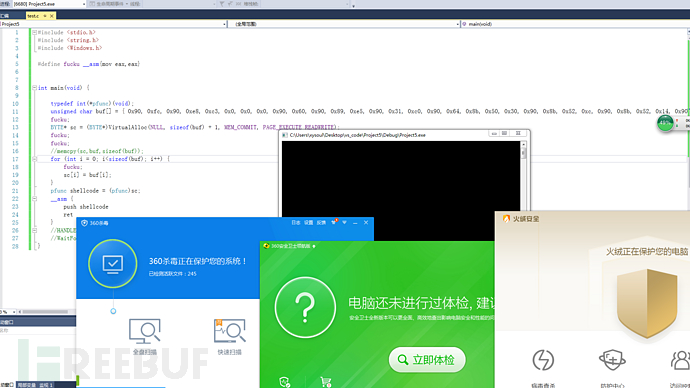Click the golden shield in Huorong window

pyautogui.click(x=647, y=304)
